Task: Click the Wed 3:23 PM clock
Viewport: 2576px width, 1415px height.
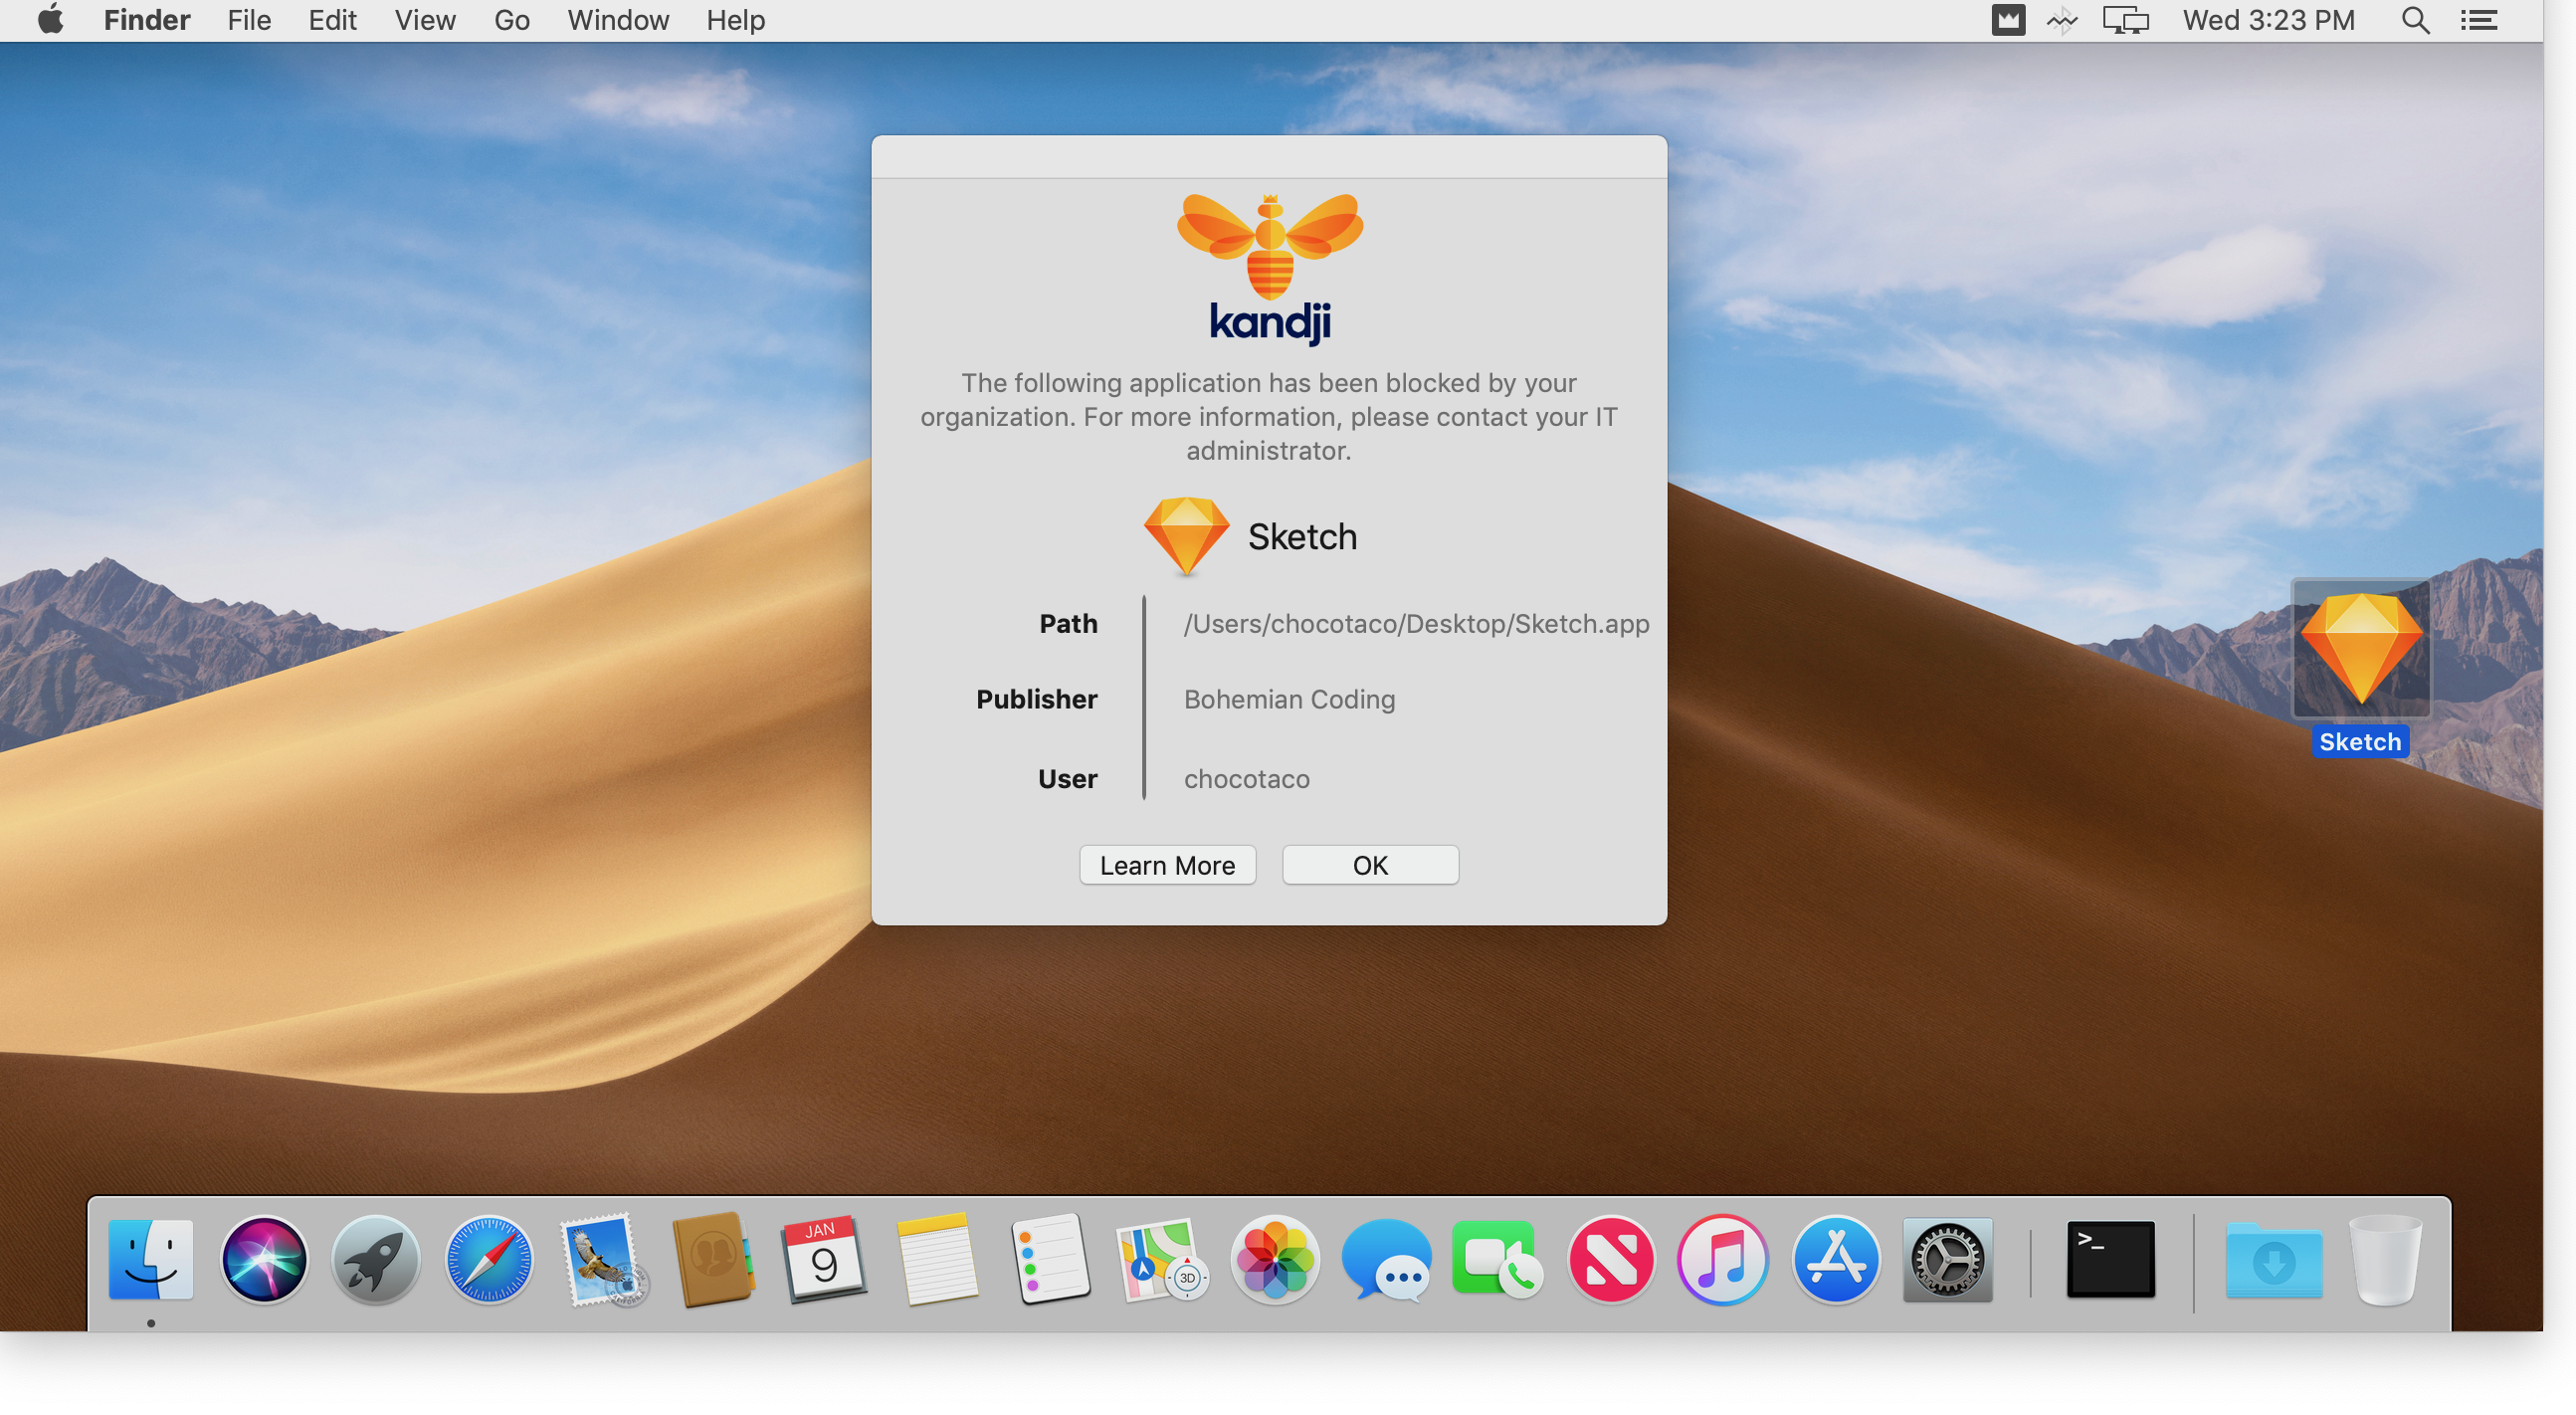Action: click(x=2268, y=20)
